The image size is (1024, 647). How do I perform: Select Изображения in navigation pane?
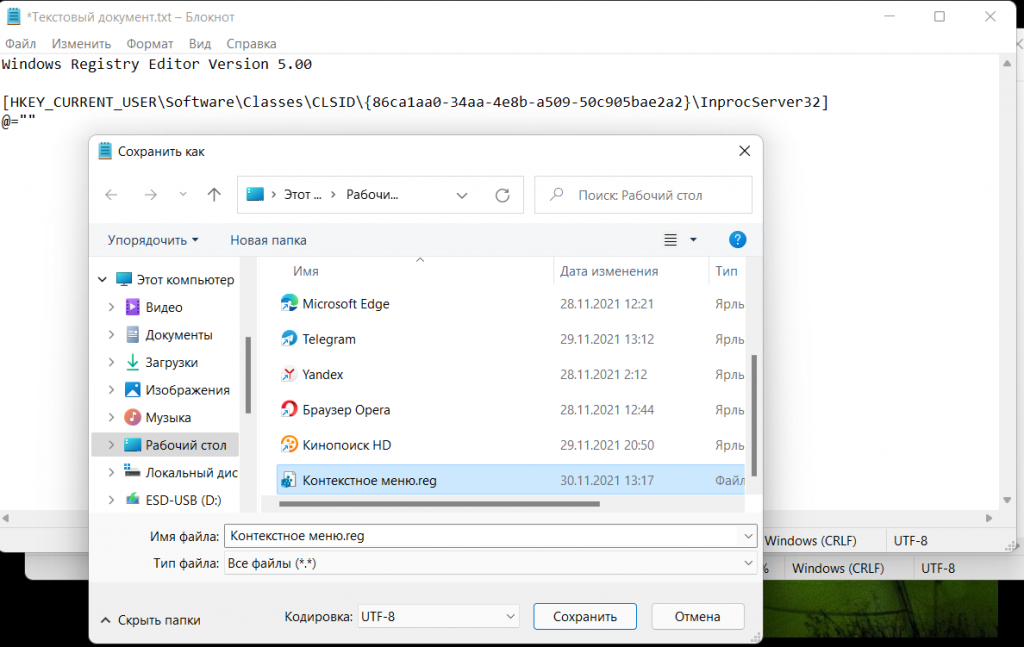[187, 390]
